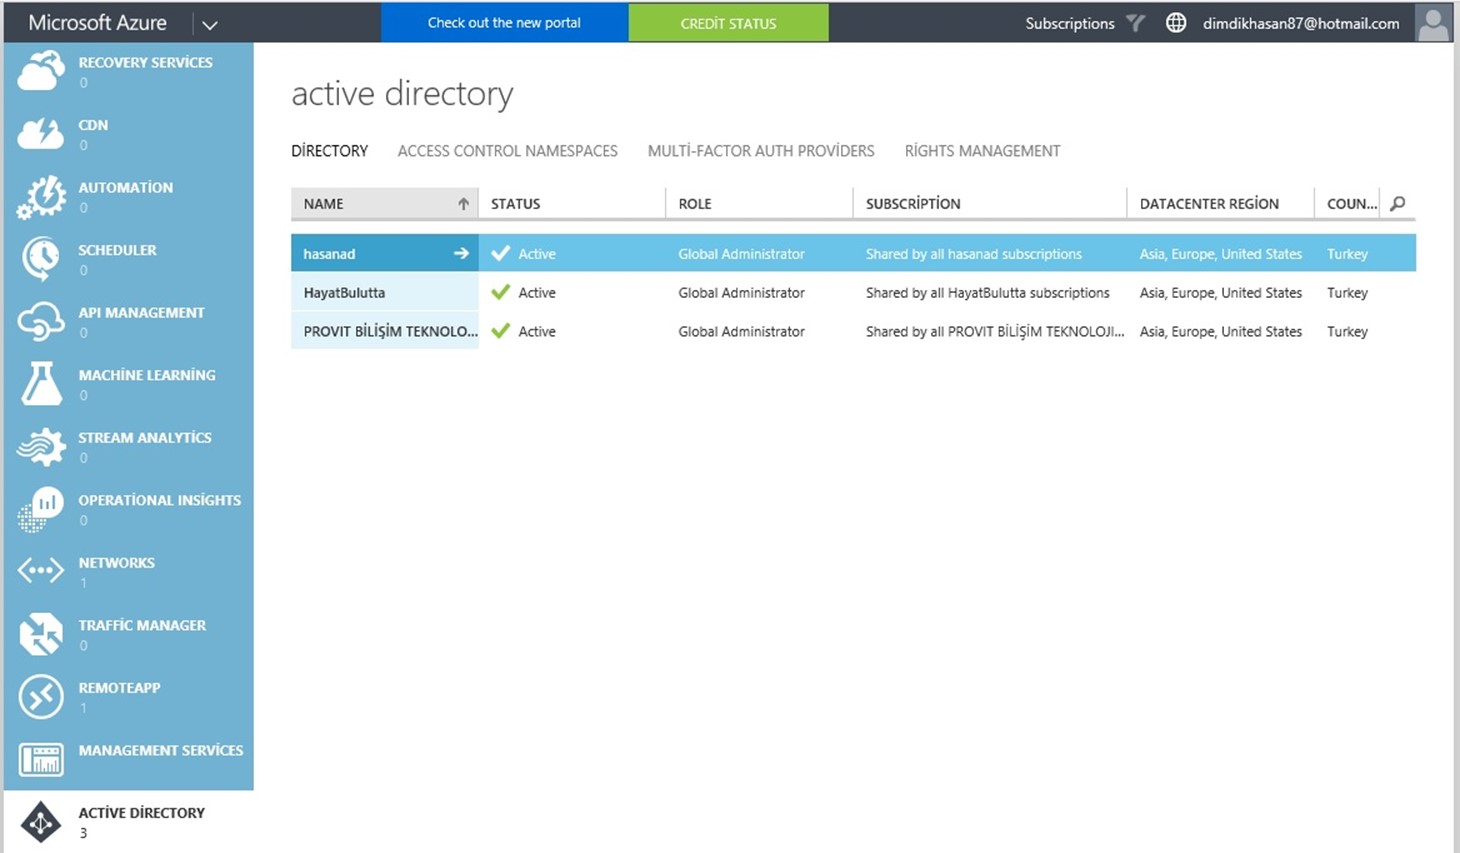
Task: Open Management Services icon
Action: click(x=41, y=760)
